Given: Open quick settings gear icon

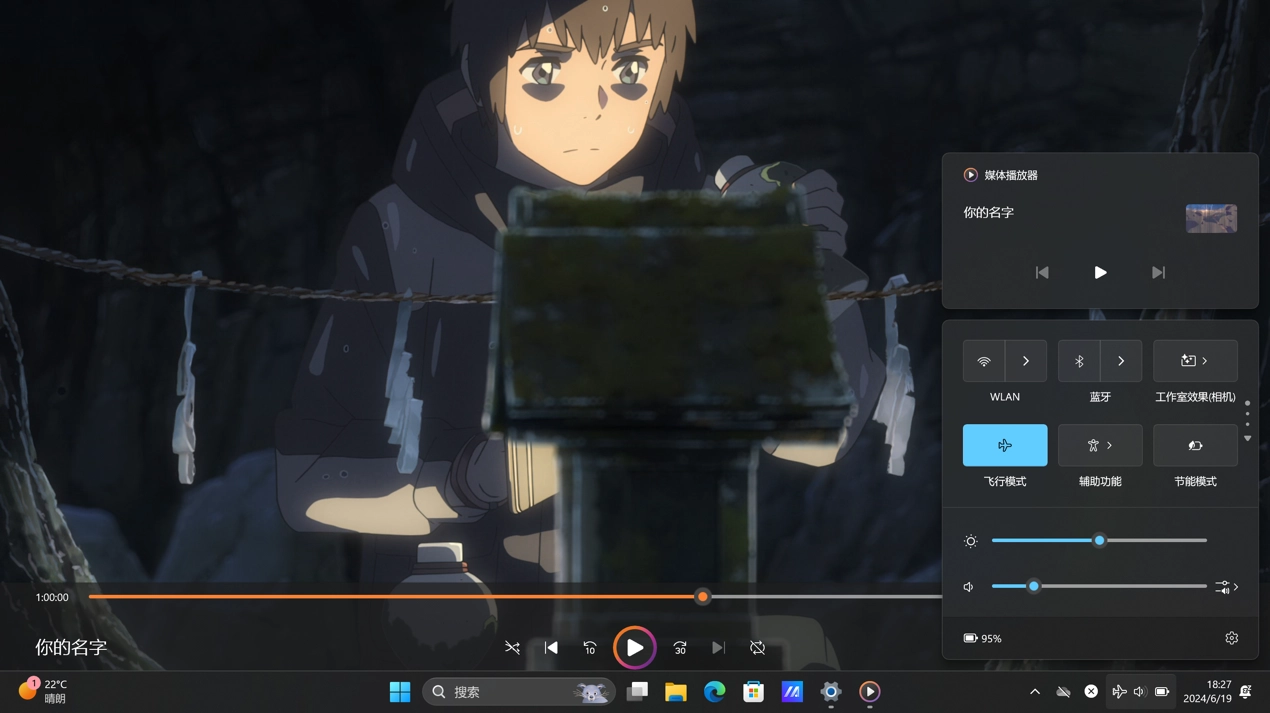Looking at the screenshot, I should [1231, 638].
